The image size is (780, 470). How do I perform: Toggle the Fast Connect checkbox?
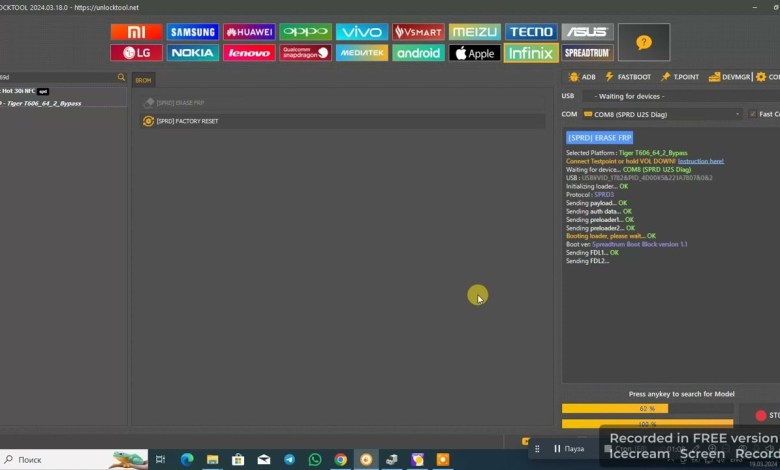point(752,114)
